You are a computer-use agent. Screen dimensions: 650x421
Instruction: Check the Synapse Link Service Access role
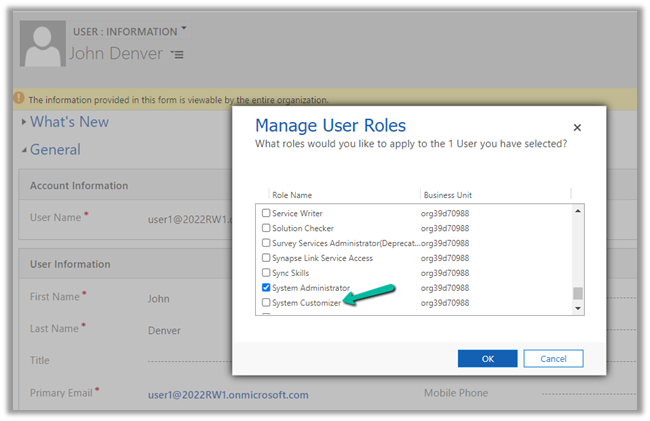point(266,258)
